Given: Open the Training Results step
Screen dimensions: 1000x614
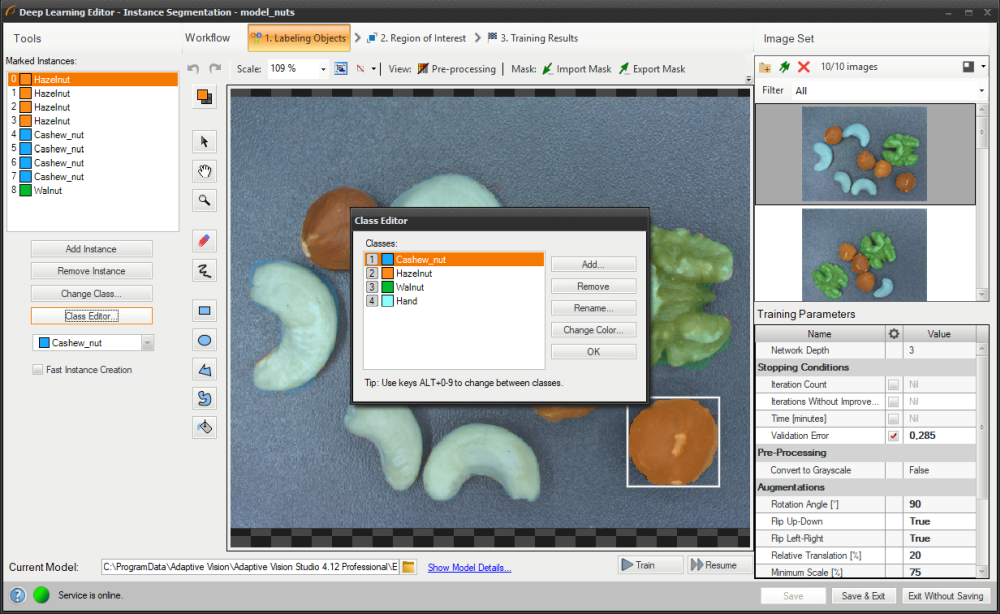Looking at the screenshot, I should tap(532, 38).
